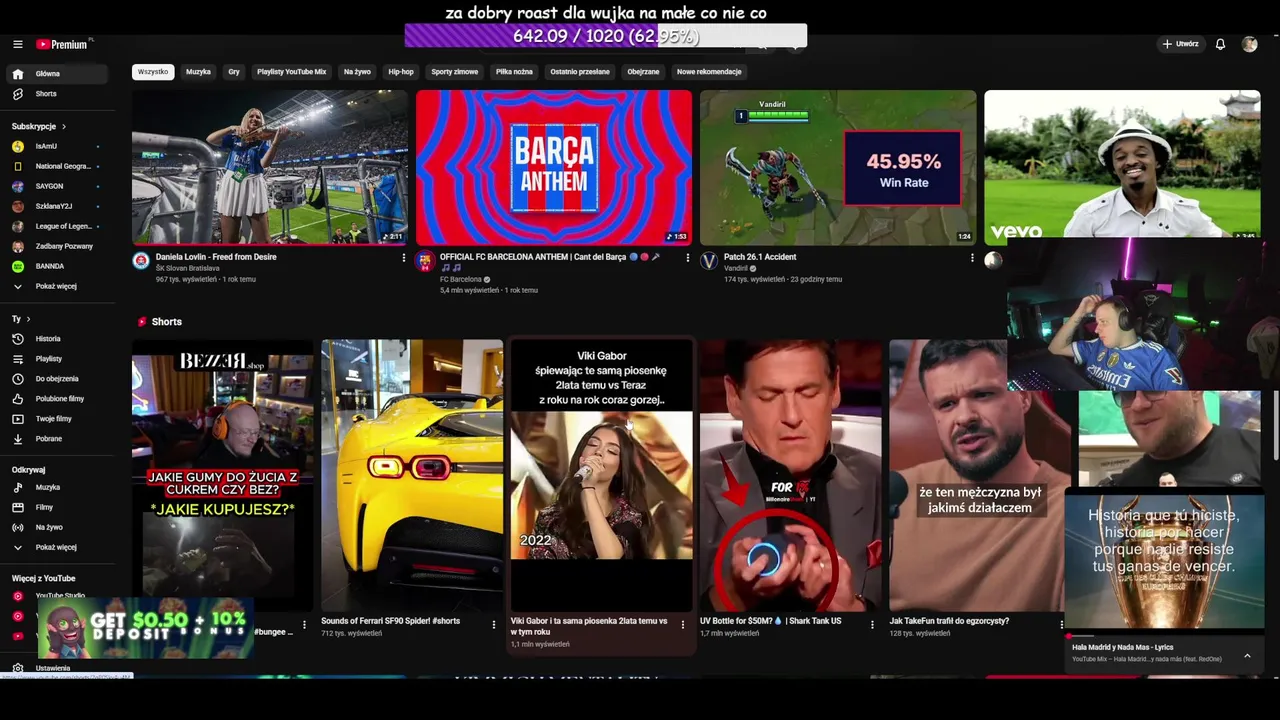Open IsAmU channel subscription
This screenshot has width=1280, height=720.
[57, 147]
